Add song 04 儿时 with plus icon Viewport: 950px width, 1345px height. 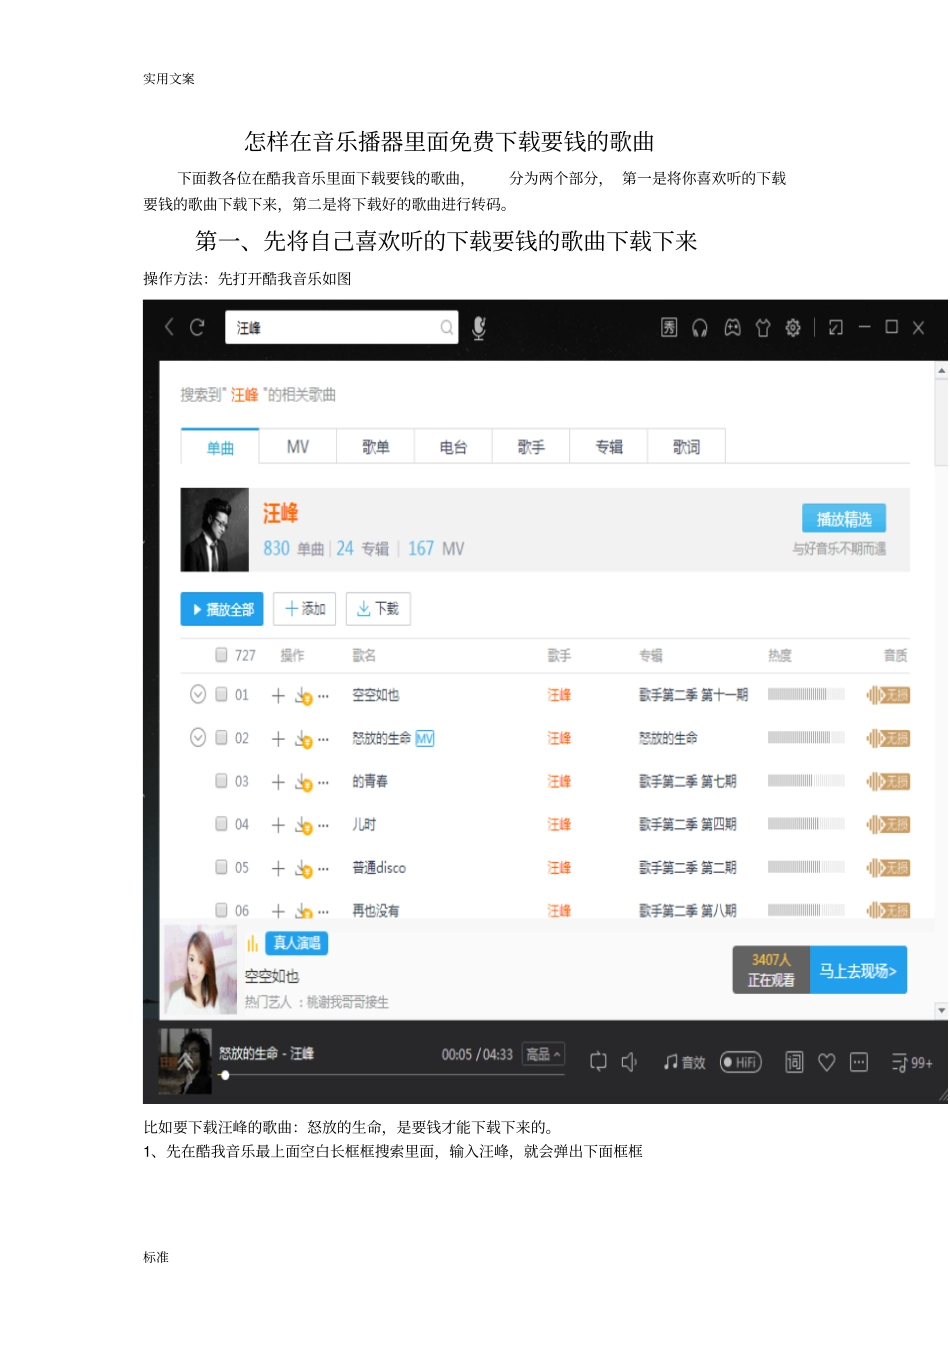tap(278, 825)
